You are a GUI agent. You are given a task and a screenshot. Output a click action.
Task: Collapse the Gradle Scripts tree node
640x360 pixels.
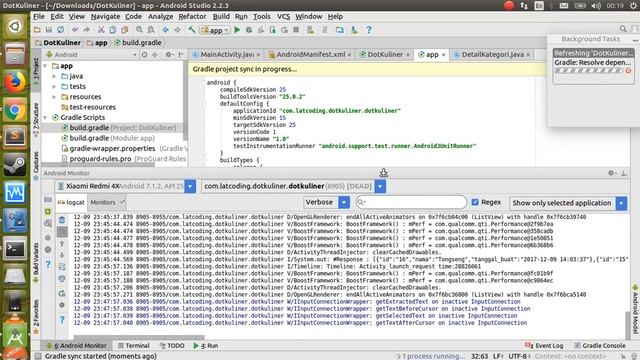click(x=45, y=118)
